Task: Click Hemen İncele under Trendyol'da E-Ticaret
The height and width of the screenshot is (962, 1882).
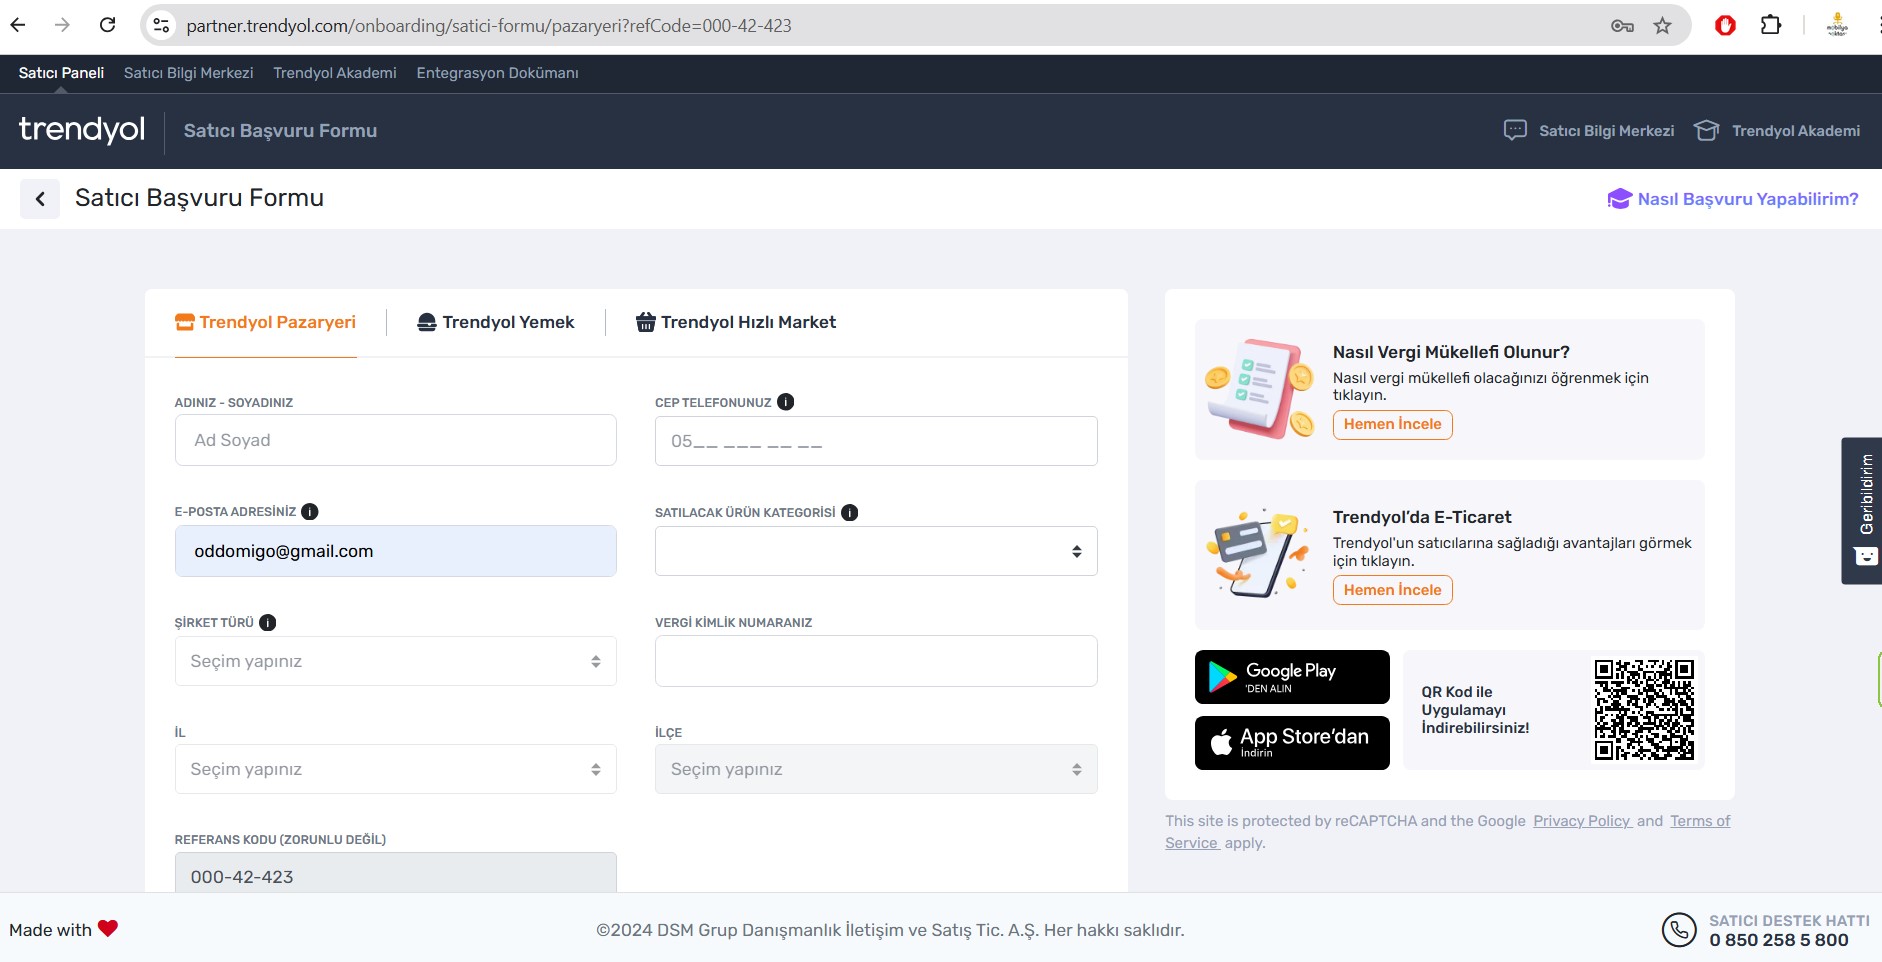Action: [1393, 590]
